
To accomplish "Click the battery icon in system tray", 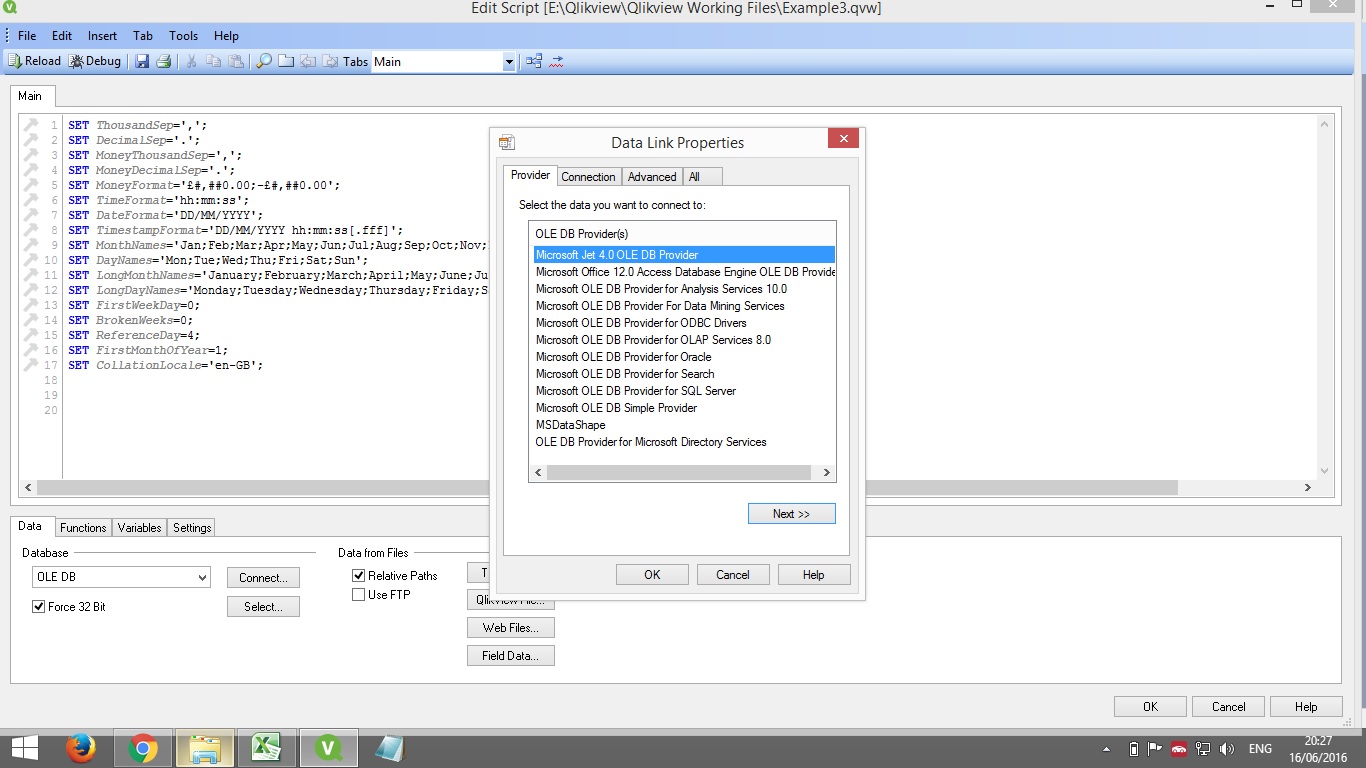I will click(1133, 749).
